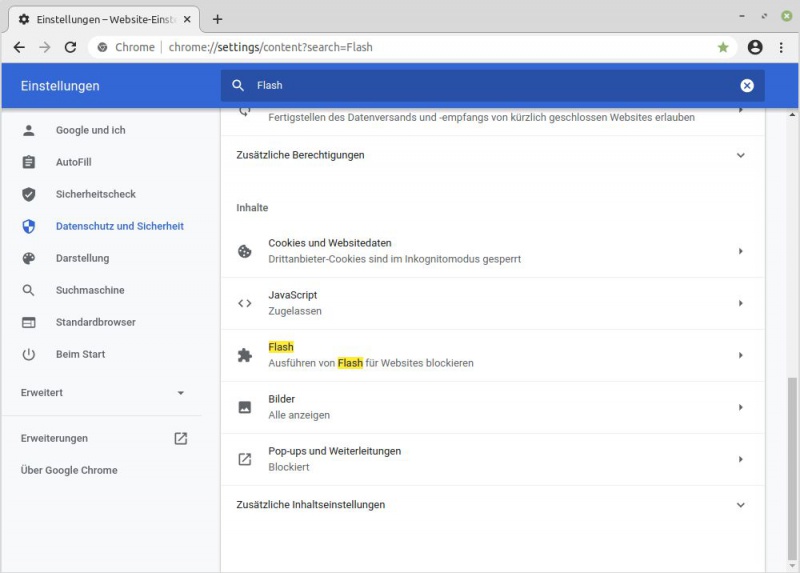The height and width of the screenshot is (573, 800).
Task: Expand Zusätzliche Inhaltseinstellungen section
Action: coord(740,505)
